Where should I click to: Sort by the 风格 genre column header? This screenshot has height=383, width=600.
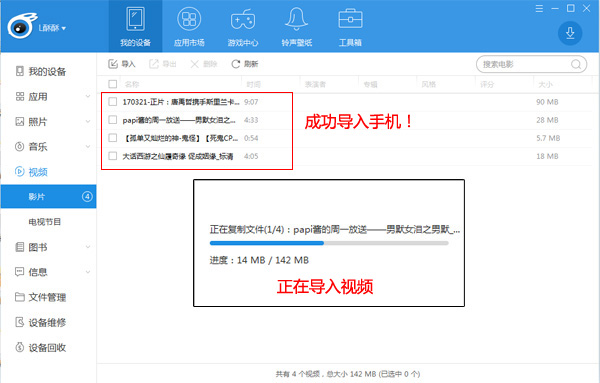[x=429, y=84]
